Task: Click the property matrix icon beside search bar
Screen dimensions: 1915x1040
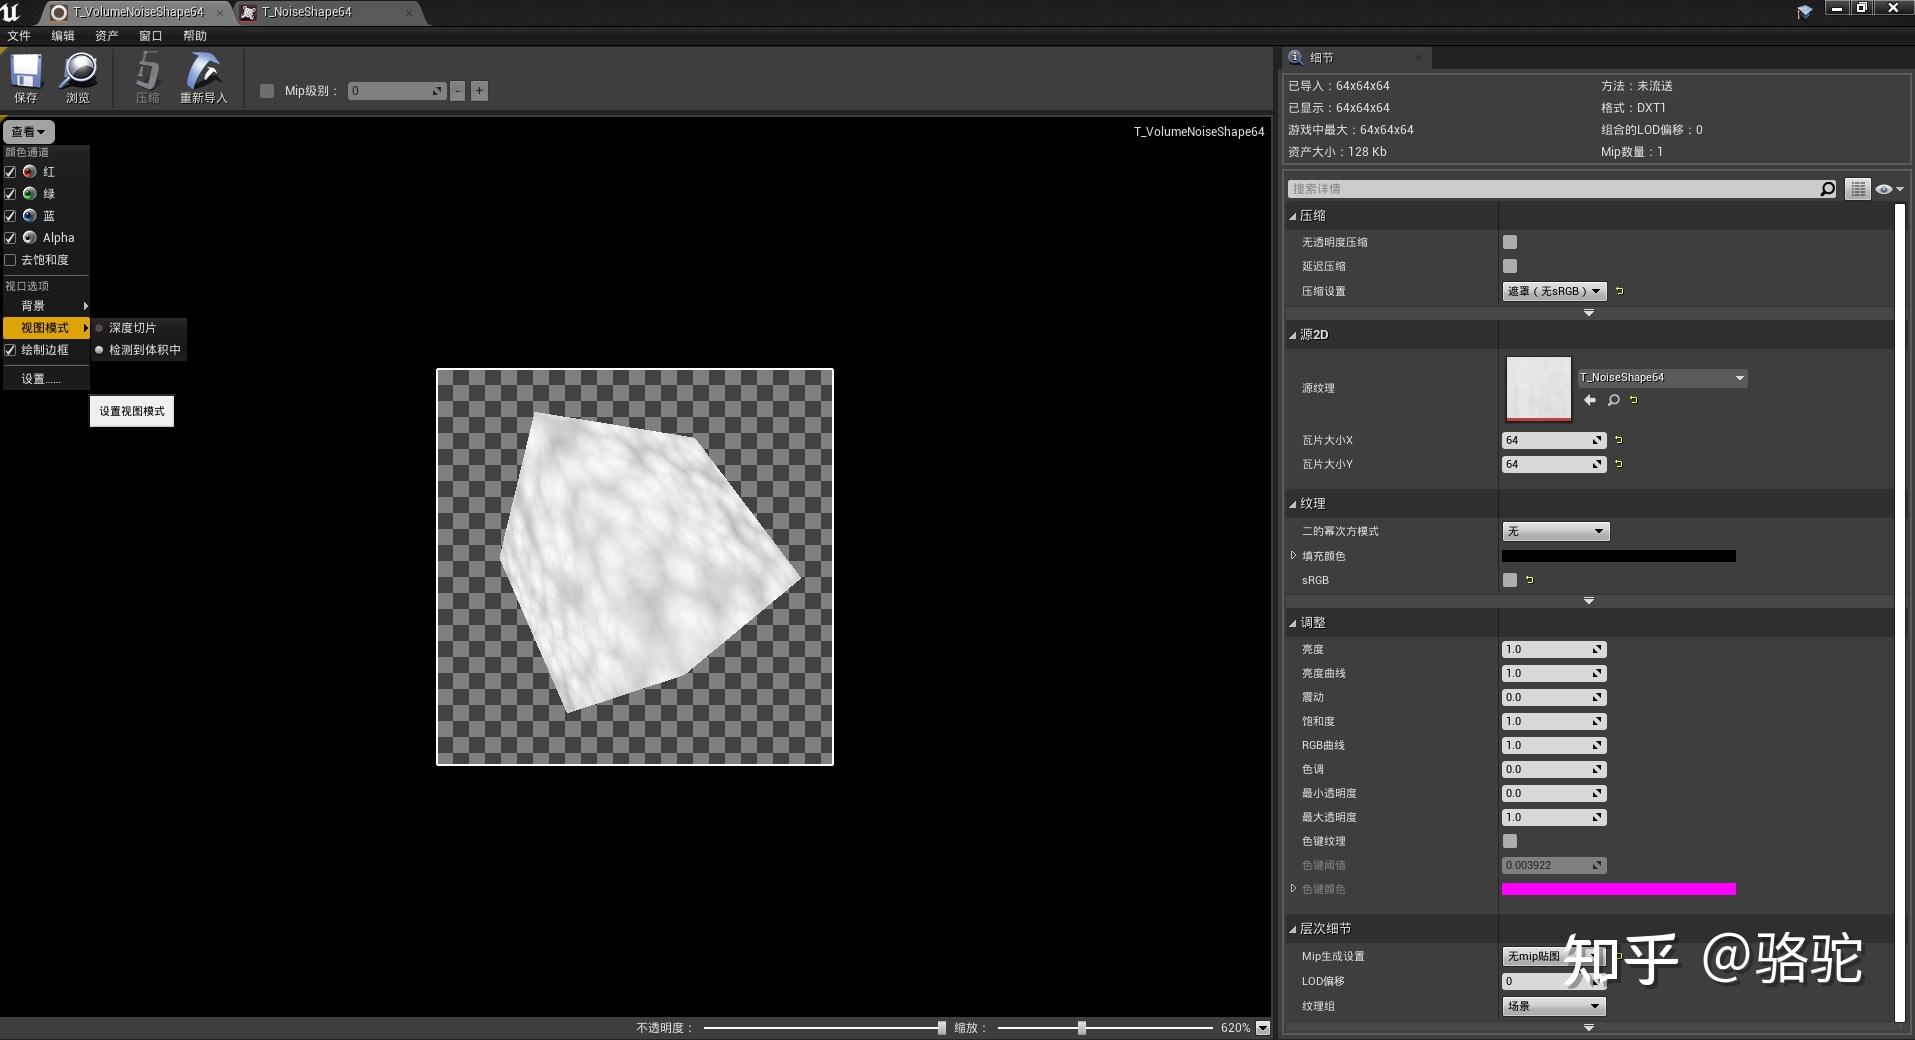Action: point(1857,188)
